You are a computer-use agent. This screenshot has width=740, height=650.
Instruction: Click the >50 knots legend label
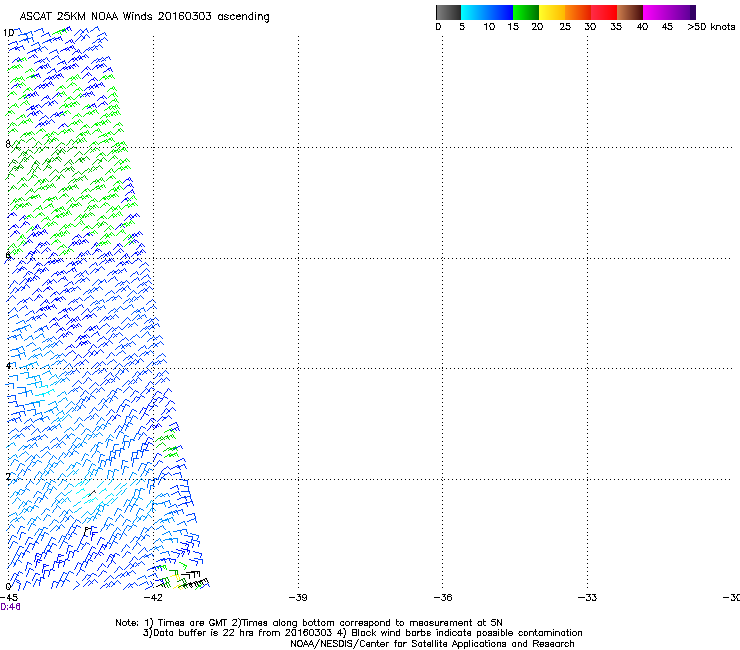[711, 27]
